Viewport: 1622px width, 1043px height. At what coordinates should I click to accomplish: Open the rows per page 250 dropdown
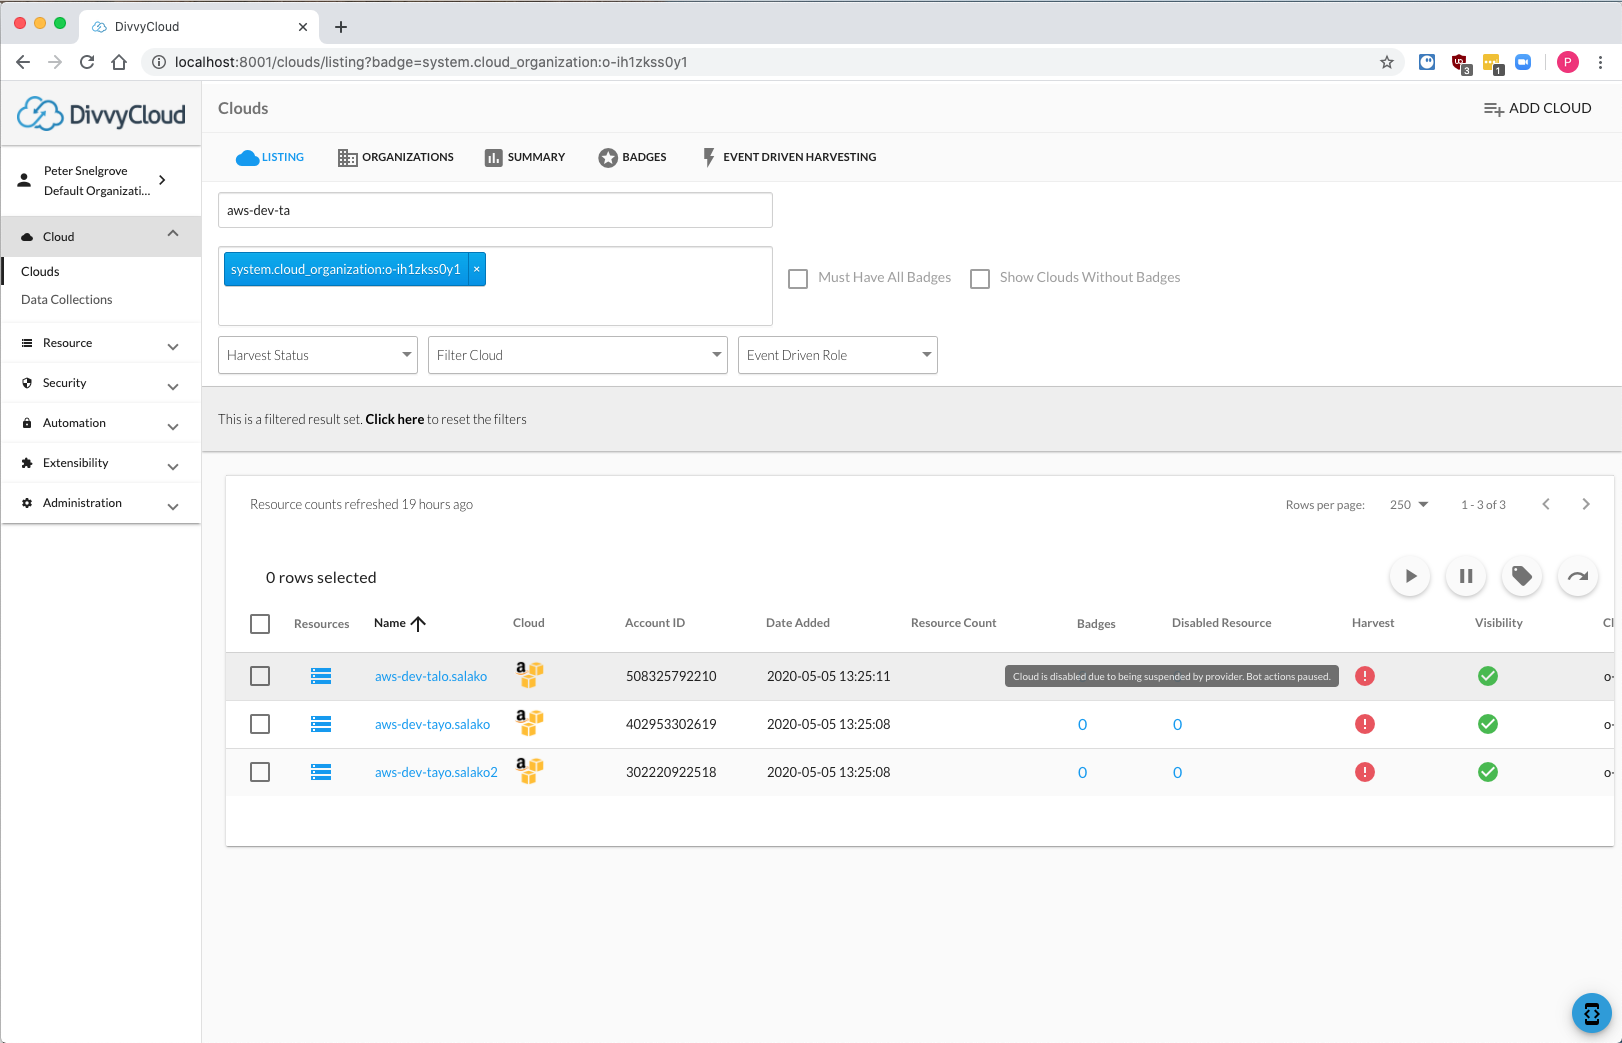point(1409,505)
